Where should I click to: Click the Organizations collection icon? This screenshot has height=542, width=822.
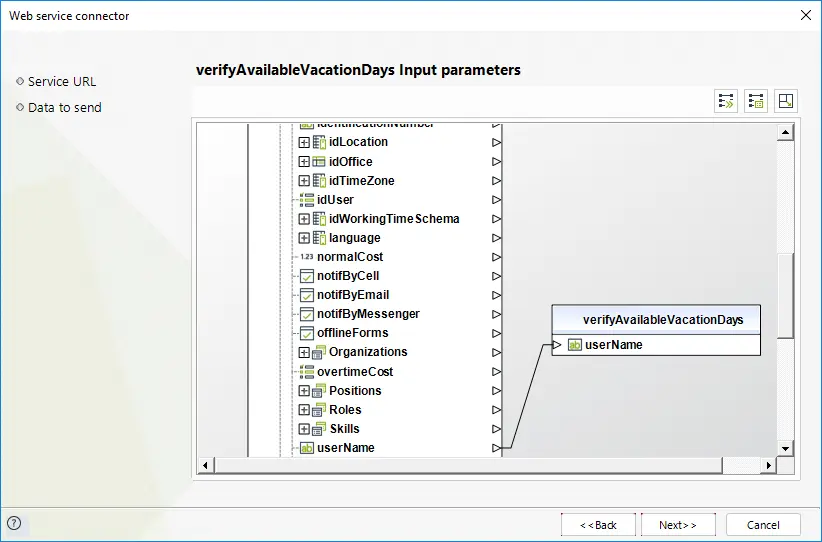point(319,352)
